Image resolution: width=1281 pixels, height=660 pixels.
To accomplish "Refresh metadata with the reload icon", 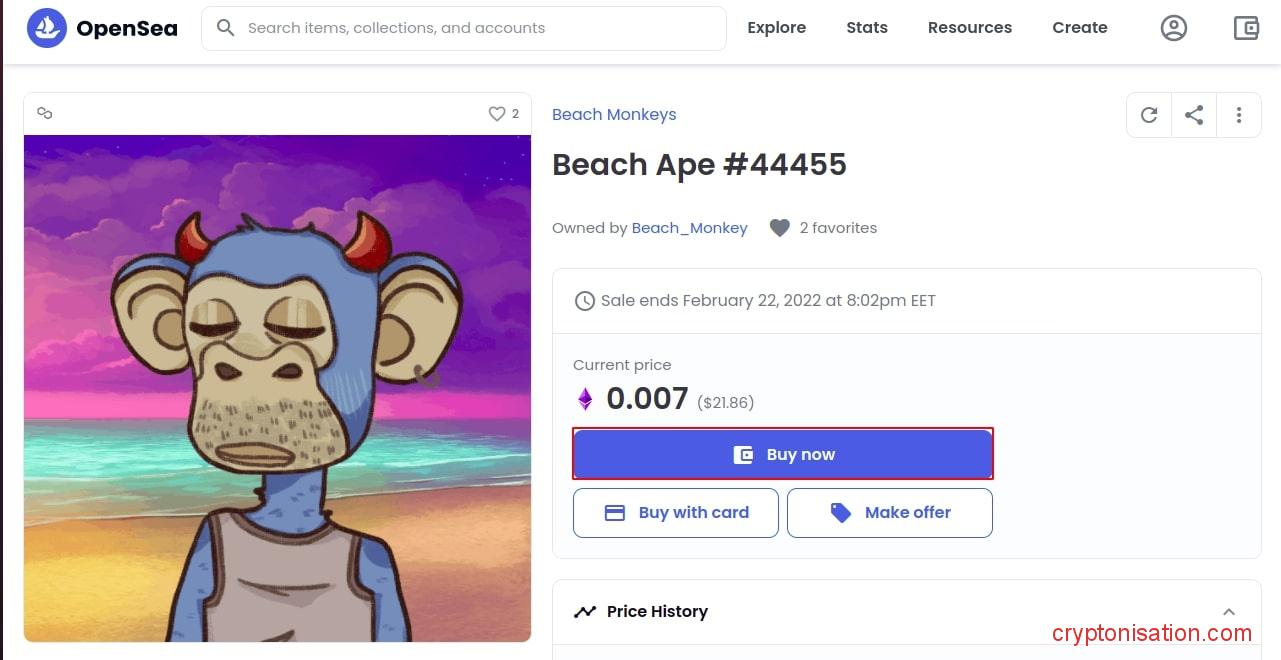I will click(1149, 115).
